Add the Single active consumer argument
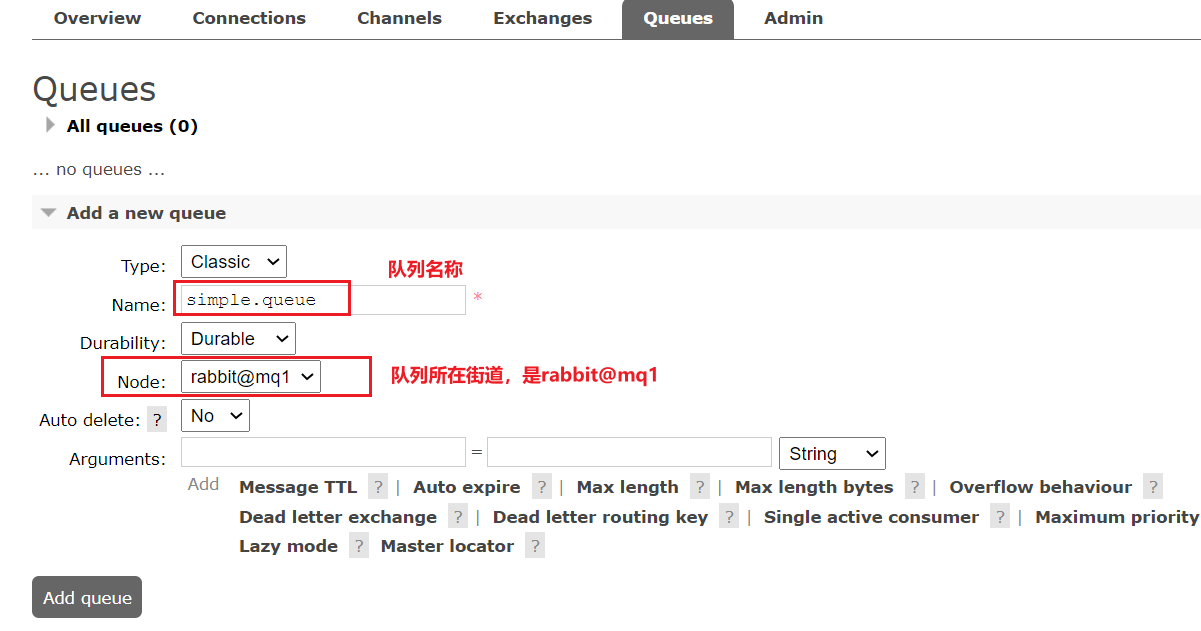1201x631 pixels. (x=870, y=517)
